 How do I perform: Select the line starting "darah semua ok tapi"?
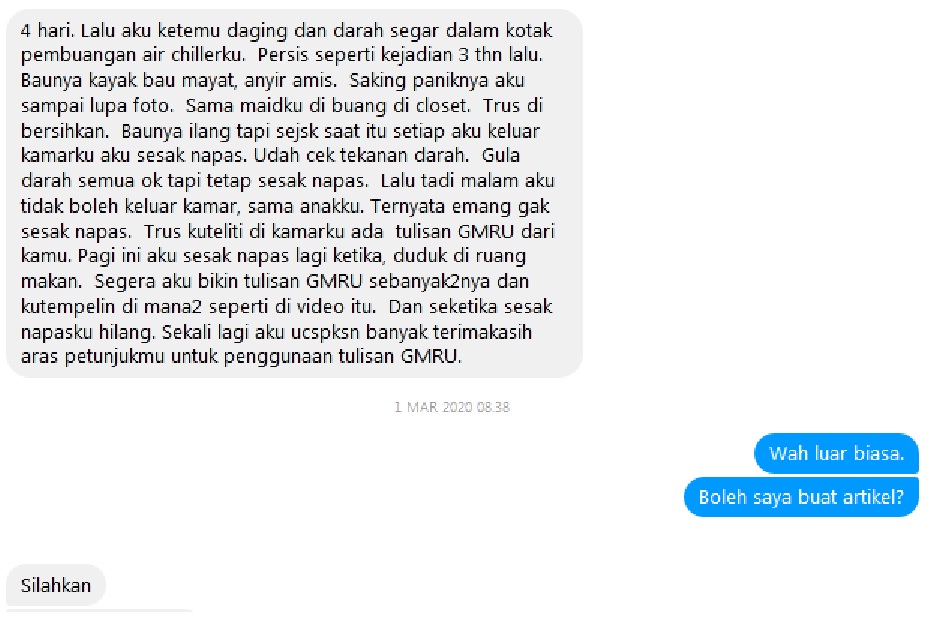pos(287,182)
